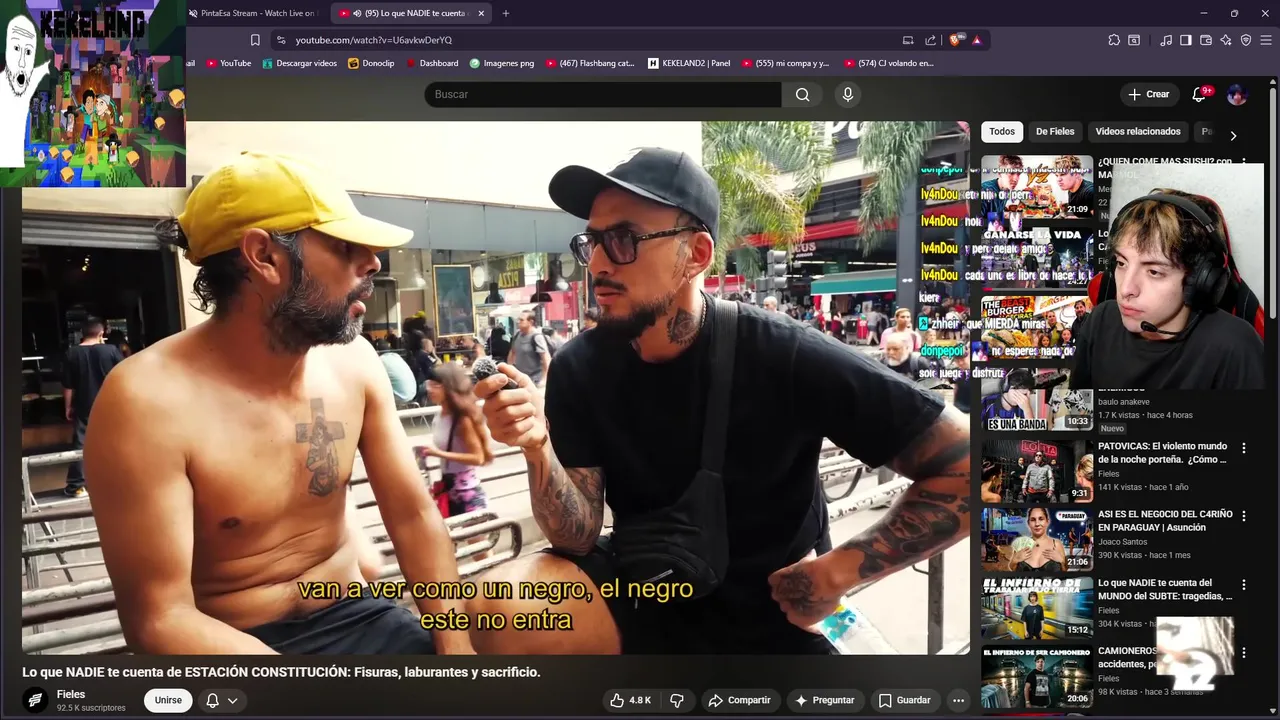Open options menu for QUIEN COME MAS SUSHI video
The height and width of the screenshot is (720, 1280).
pos(1244,162)
